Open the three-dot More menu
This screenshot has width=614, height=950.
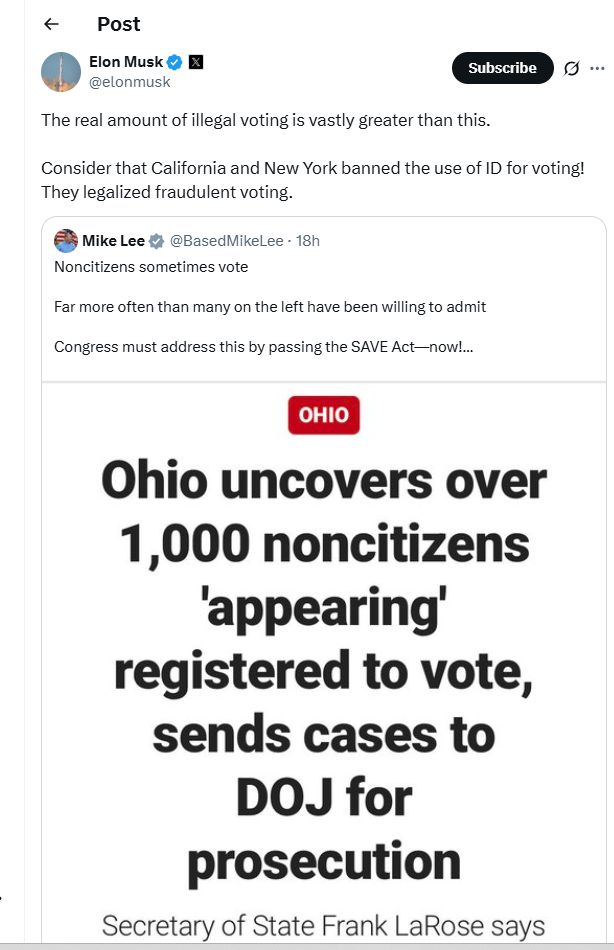(x=598, y=68)
